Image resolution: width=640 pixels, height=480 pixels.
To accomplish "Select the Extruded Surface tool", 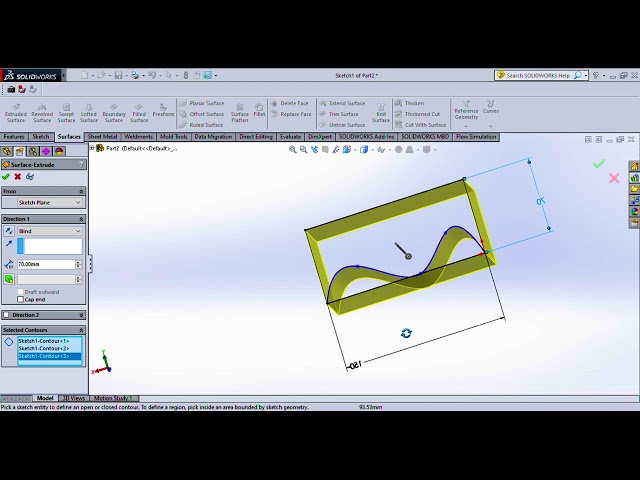I will coord(16,113).
